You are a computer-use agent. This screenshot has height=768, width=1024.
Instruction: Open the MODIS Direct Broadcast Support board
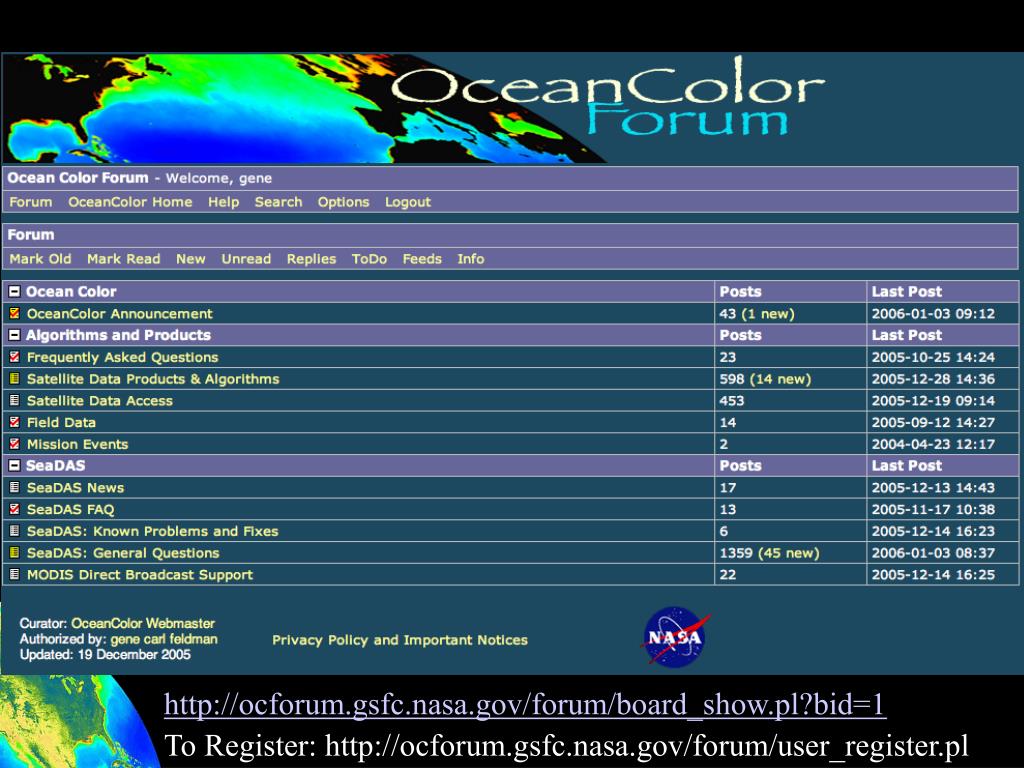tap(140, 575)
